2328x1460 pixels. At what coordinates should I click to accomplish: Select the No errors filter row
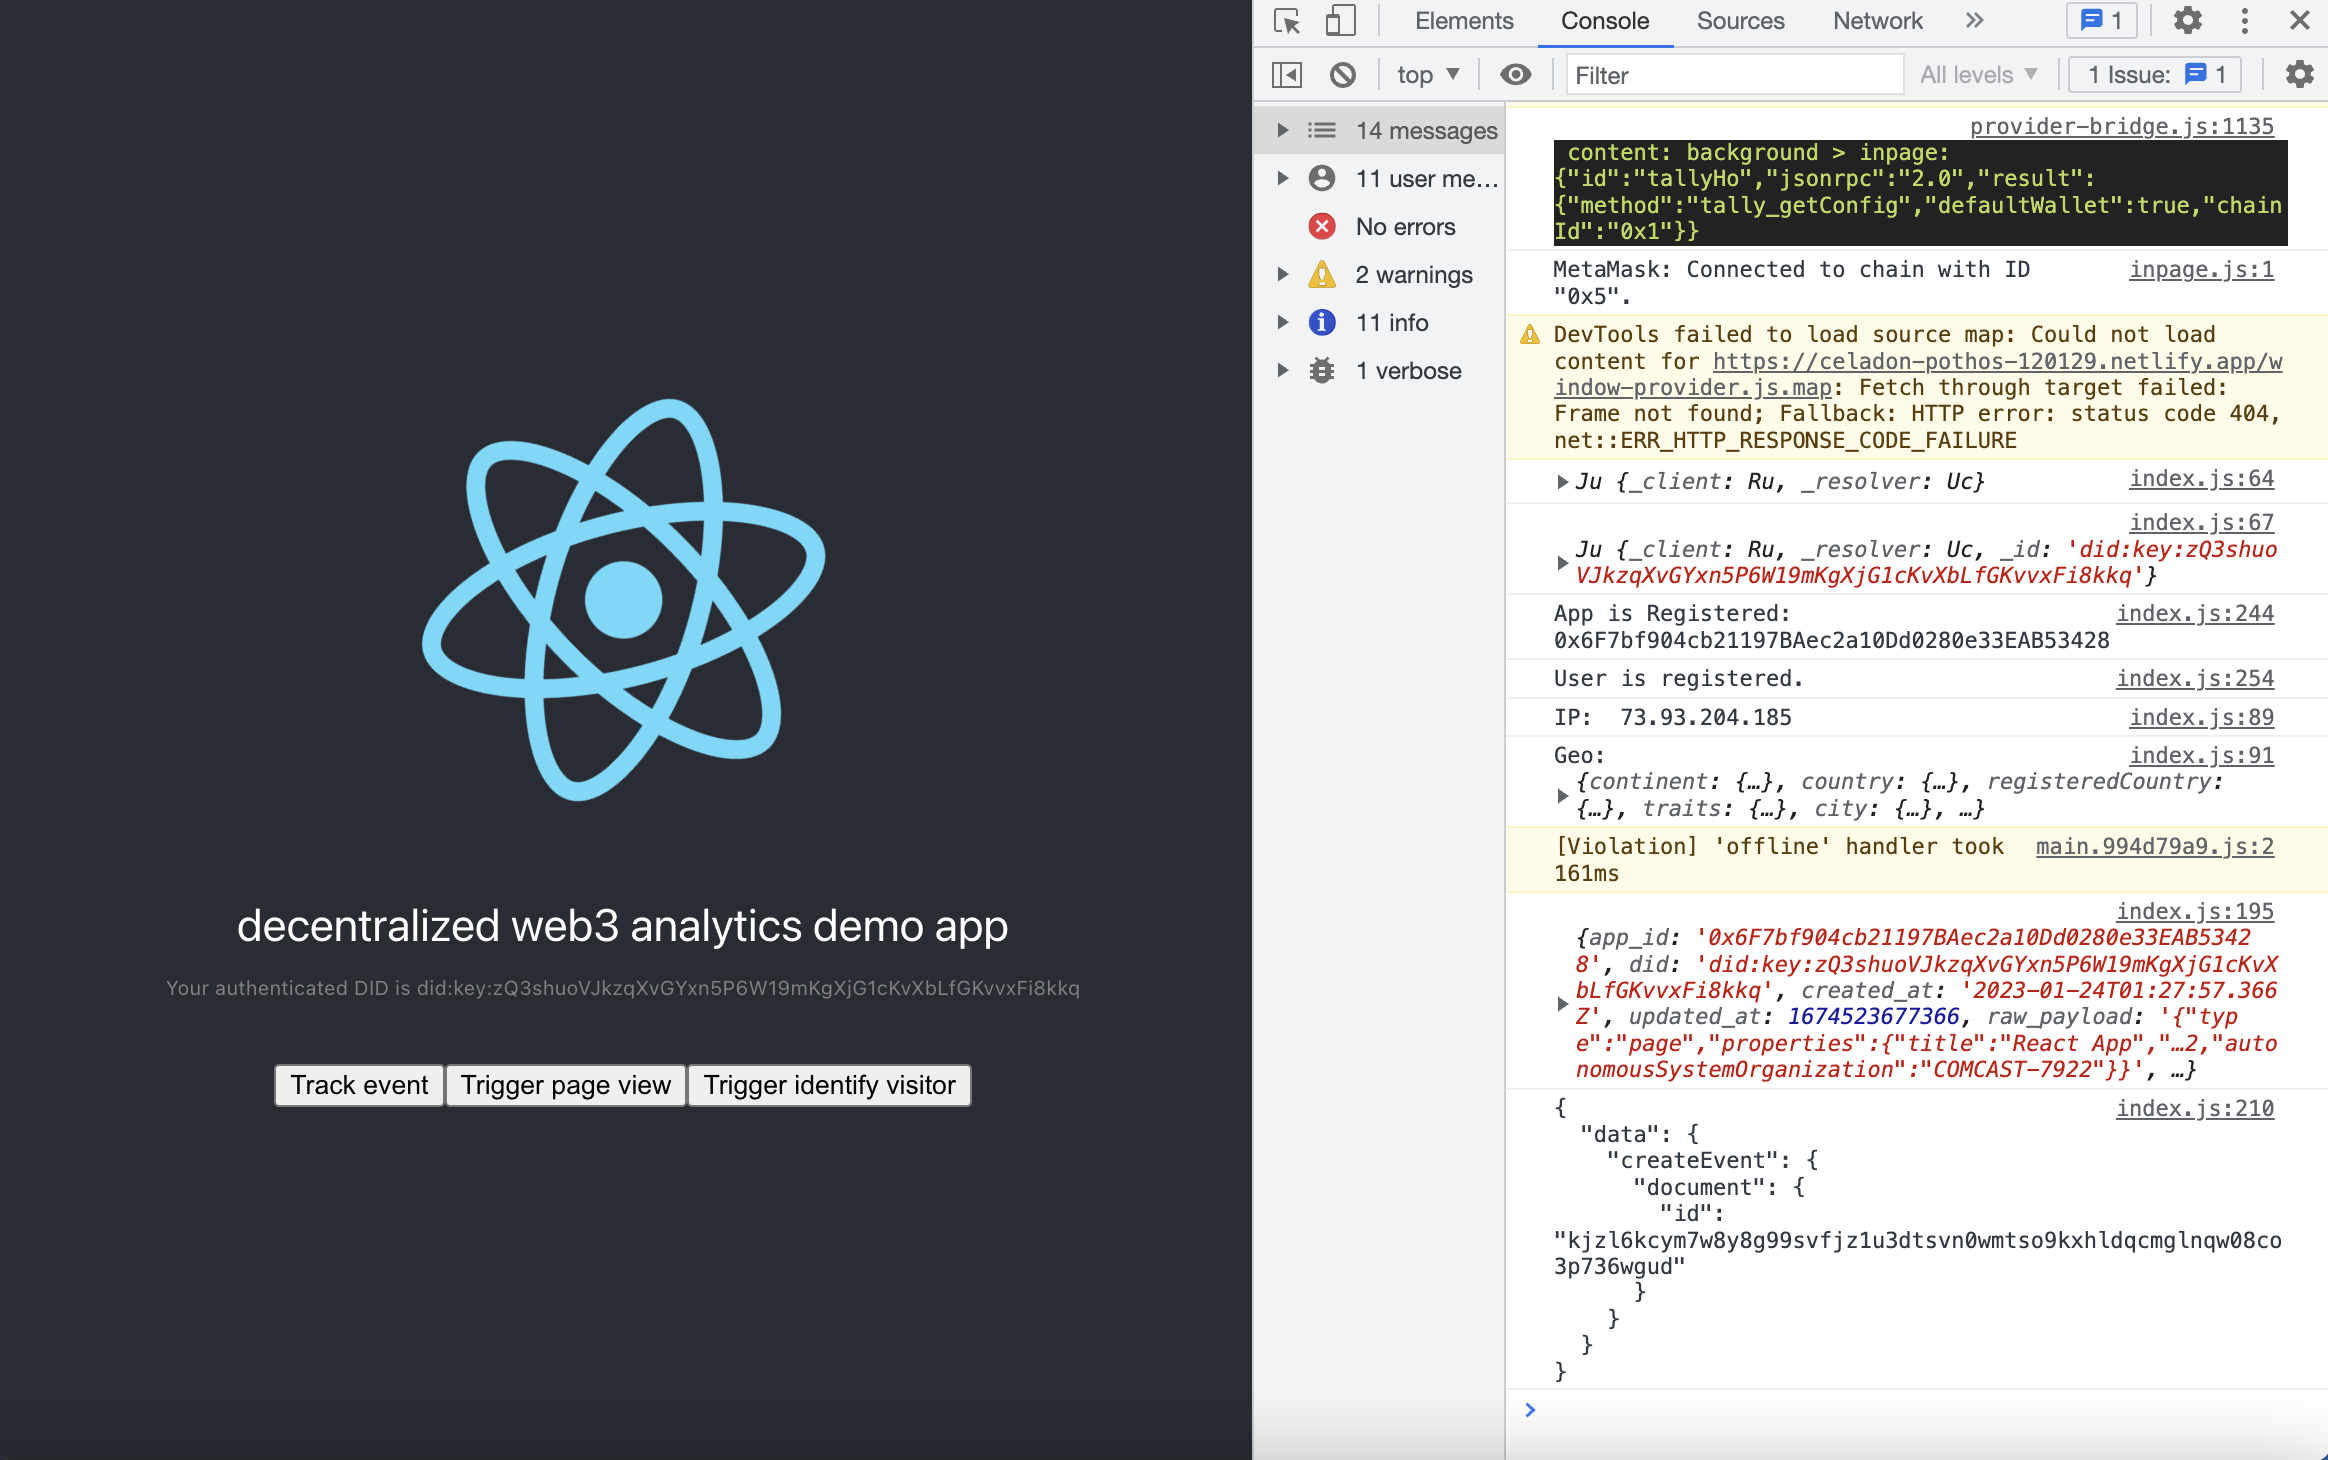pyautogui.click(x=1380, y=227)
